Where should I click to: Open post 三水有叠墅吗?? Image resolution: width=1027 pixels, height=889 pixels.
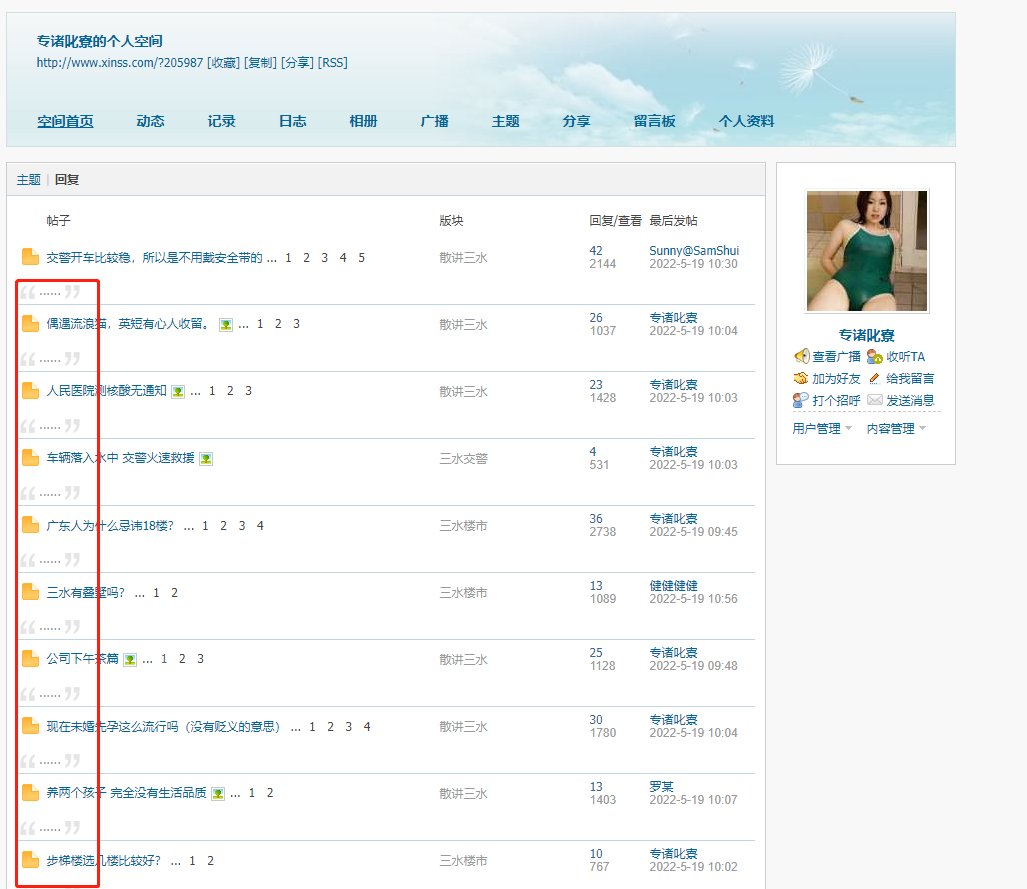86,592
